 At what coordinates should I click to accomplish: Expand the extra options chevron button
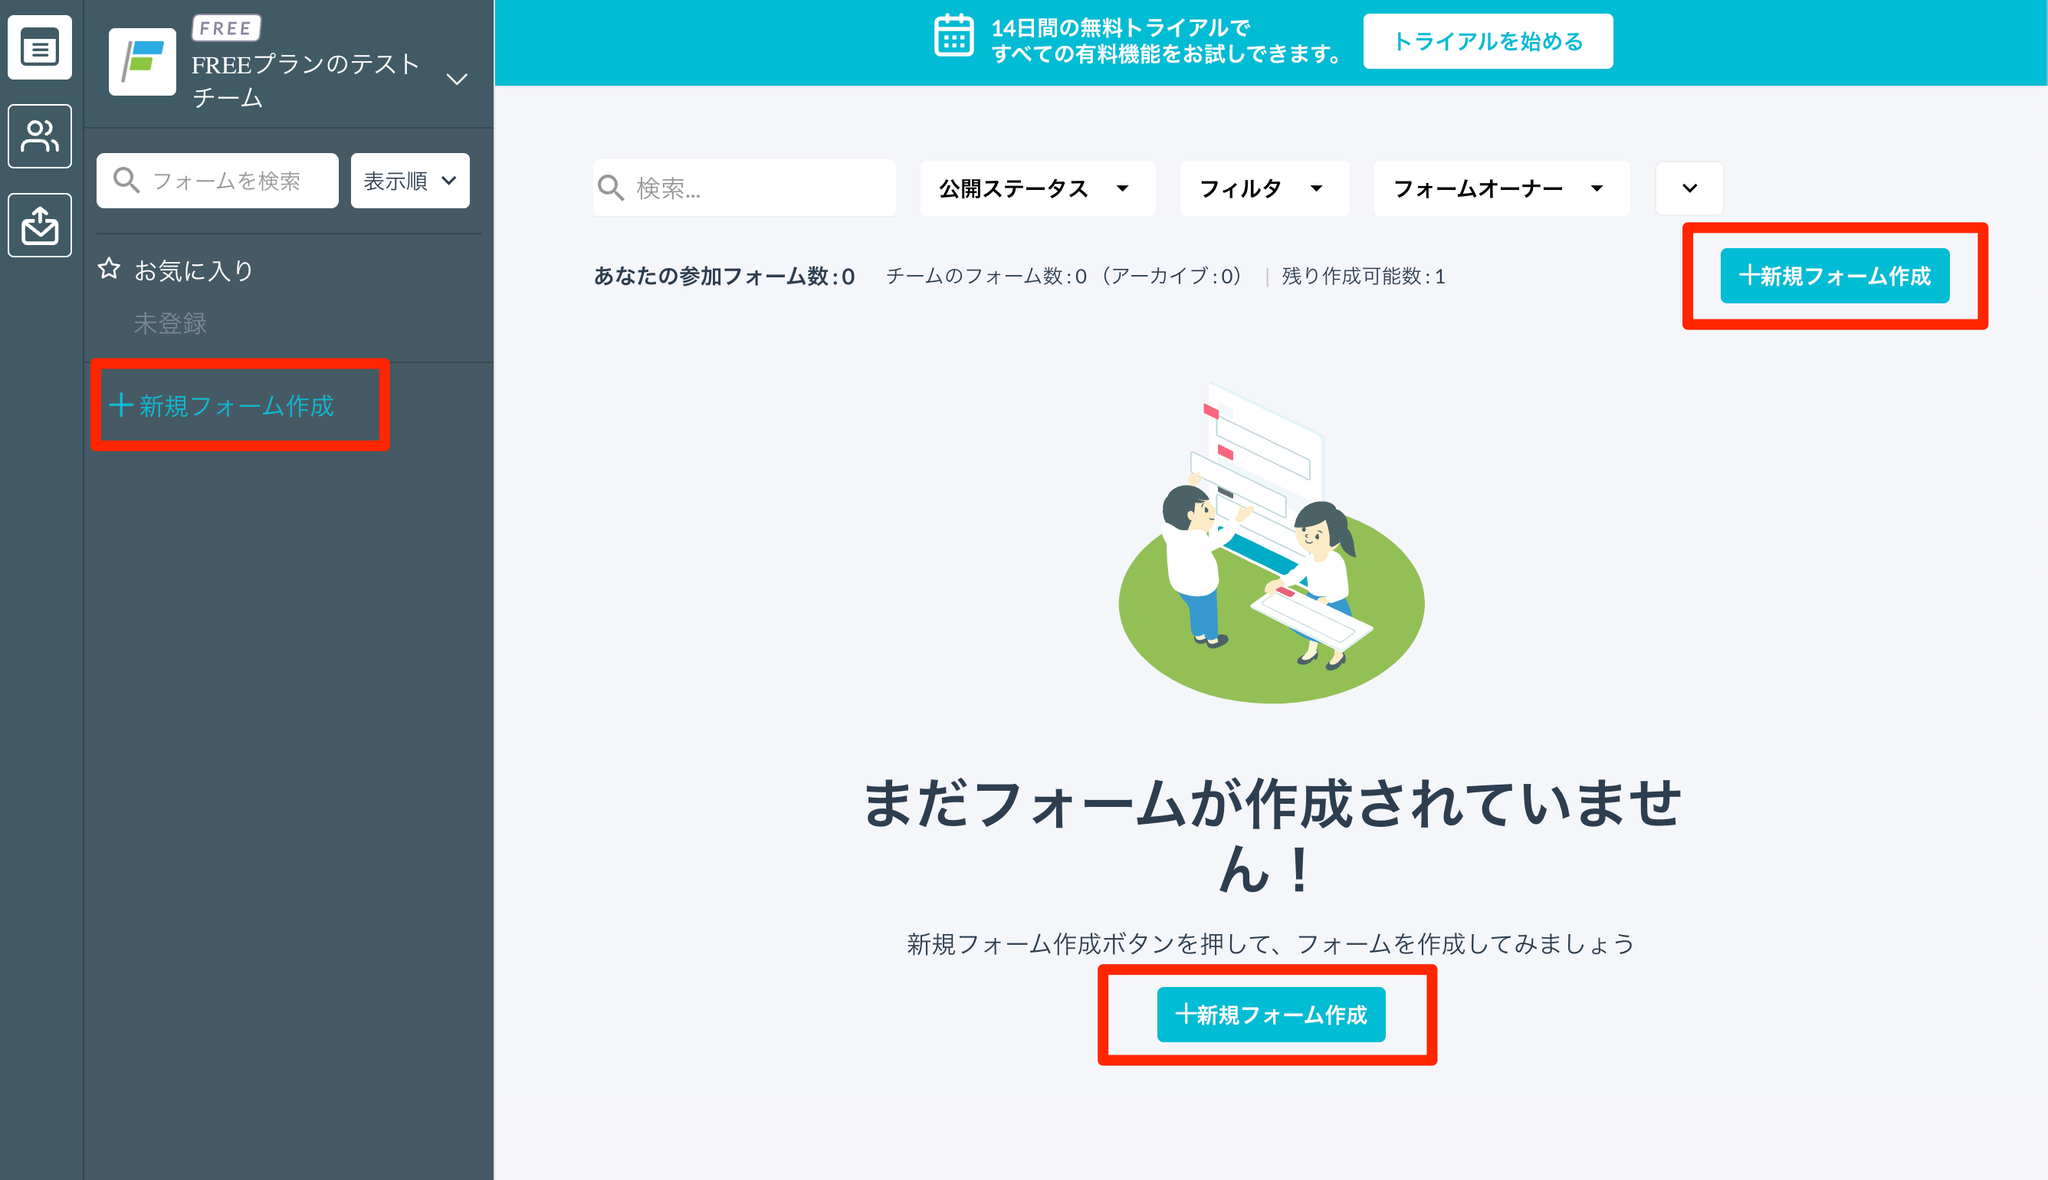[x=1689, y=188]
